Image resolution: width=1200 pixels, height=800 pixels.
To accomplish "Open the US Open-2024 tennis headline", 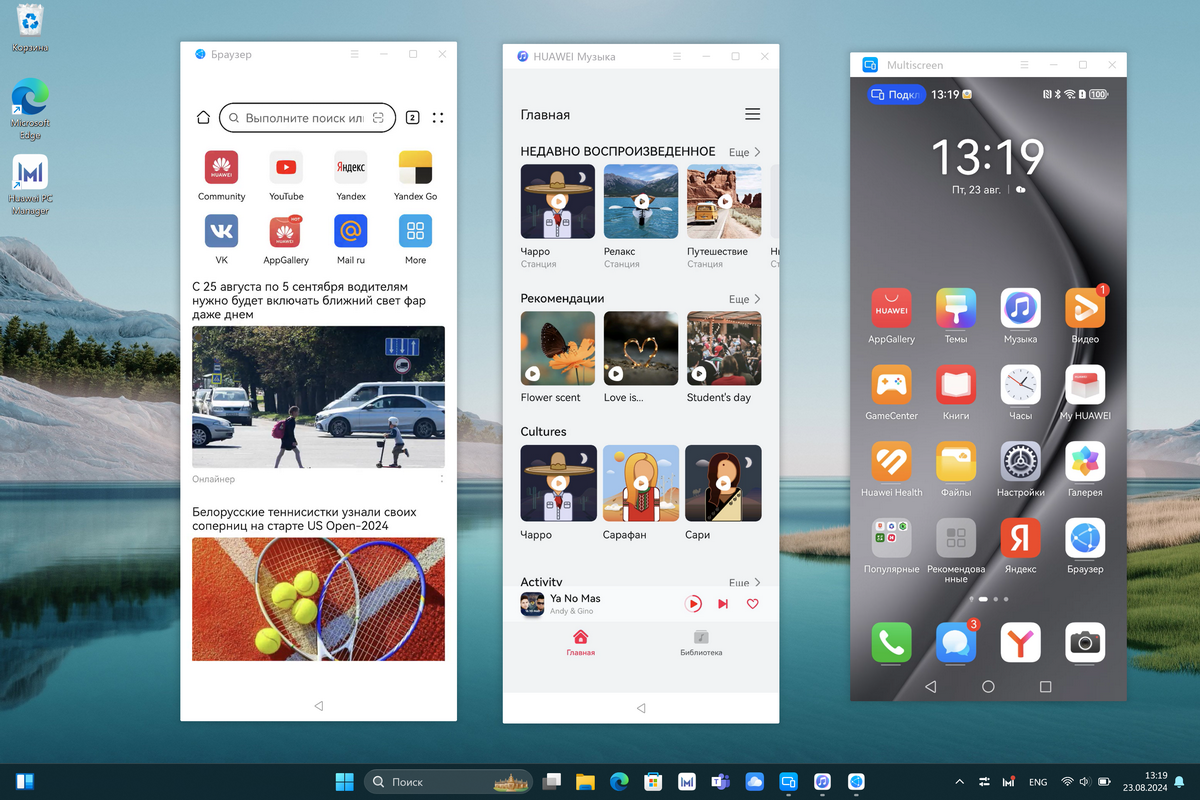I will 304,519.
